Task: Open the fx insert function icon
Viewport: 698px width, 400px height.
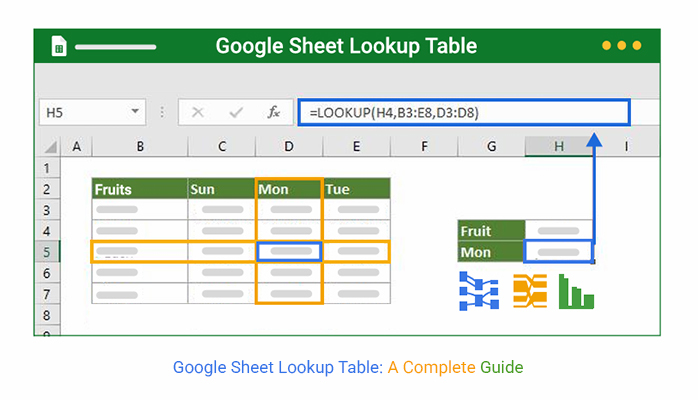Action: pos(273,112)
